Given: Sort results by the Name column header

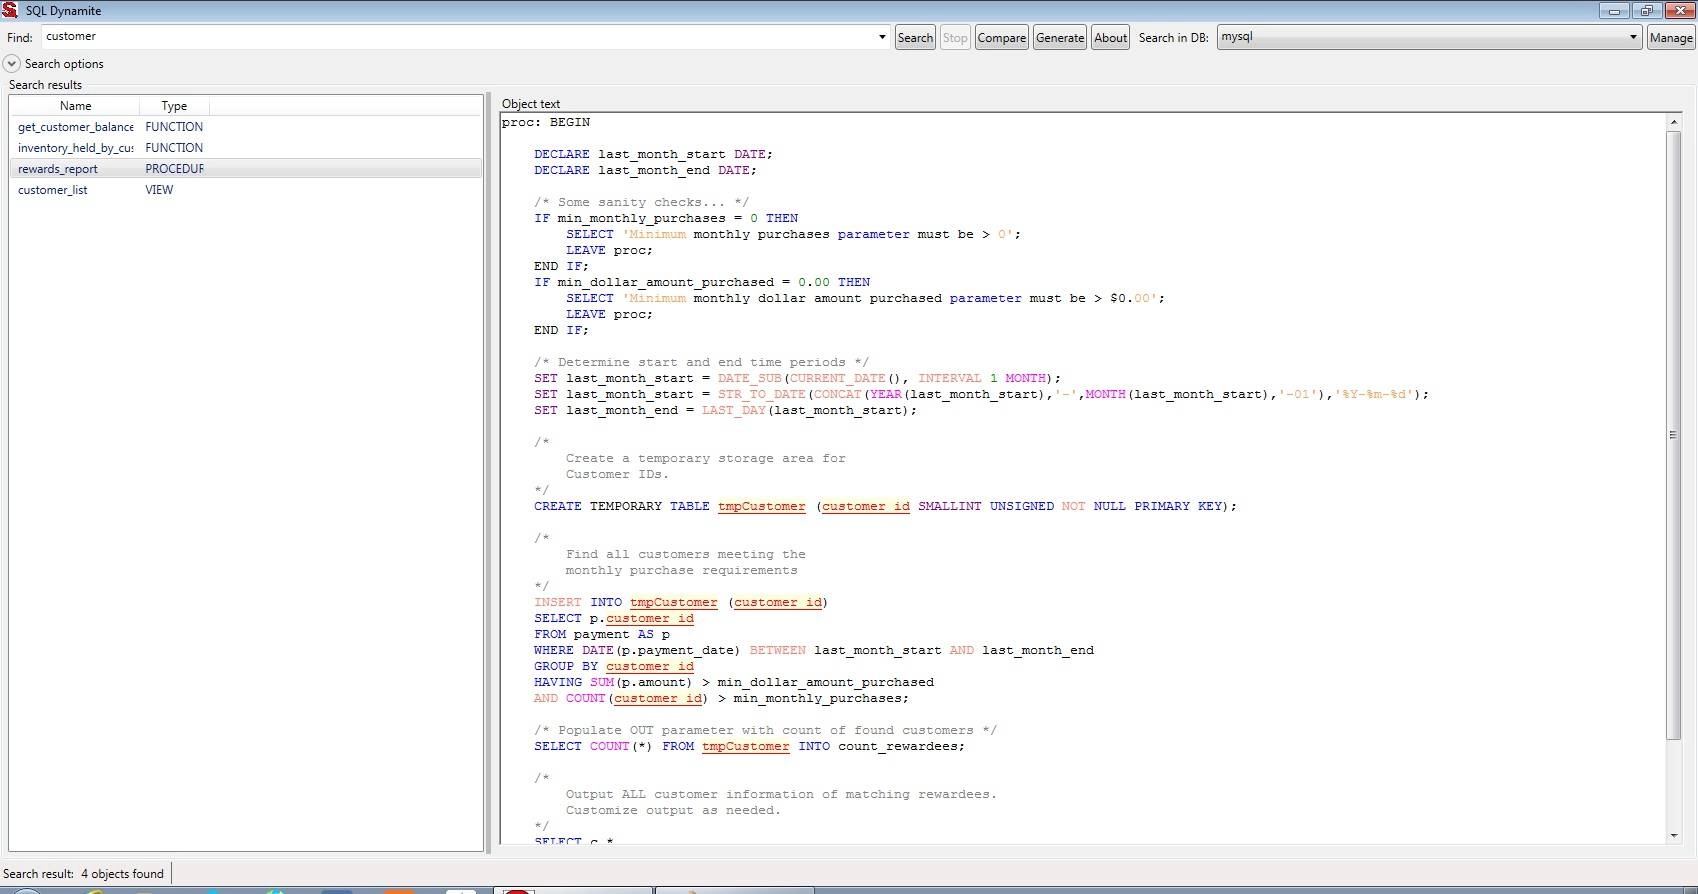Looking at the screenshot, I should click(75, 106).
